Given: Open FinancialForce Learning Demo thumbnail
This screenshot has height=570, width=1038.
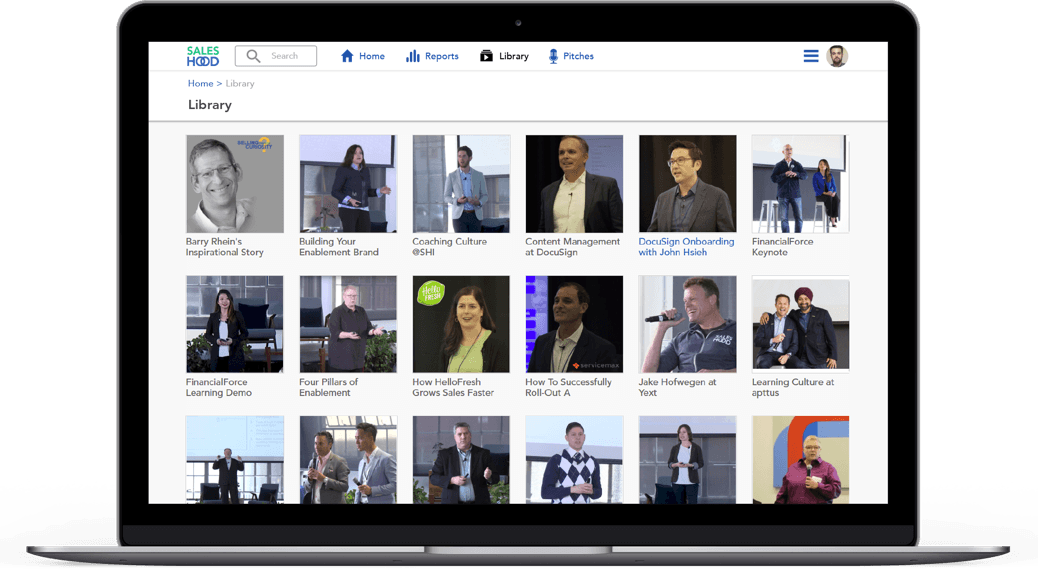Looking at the screenshot, I should [235, 324].
